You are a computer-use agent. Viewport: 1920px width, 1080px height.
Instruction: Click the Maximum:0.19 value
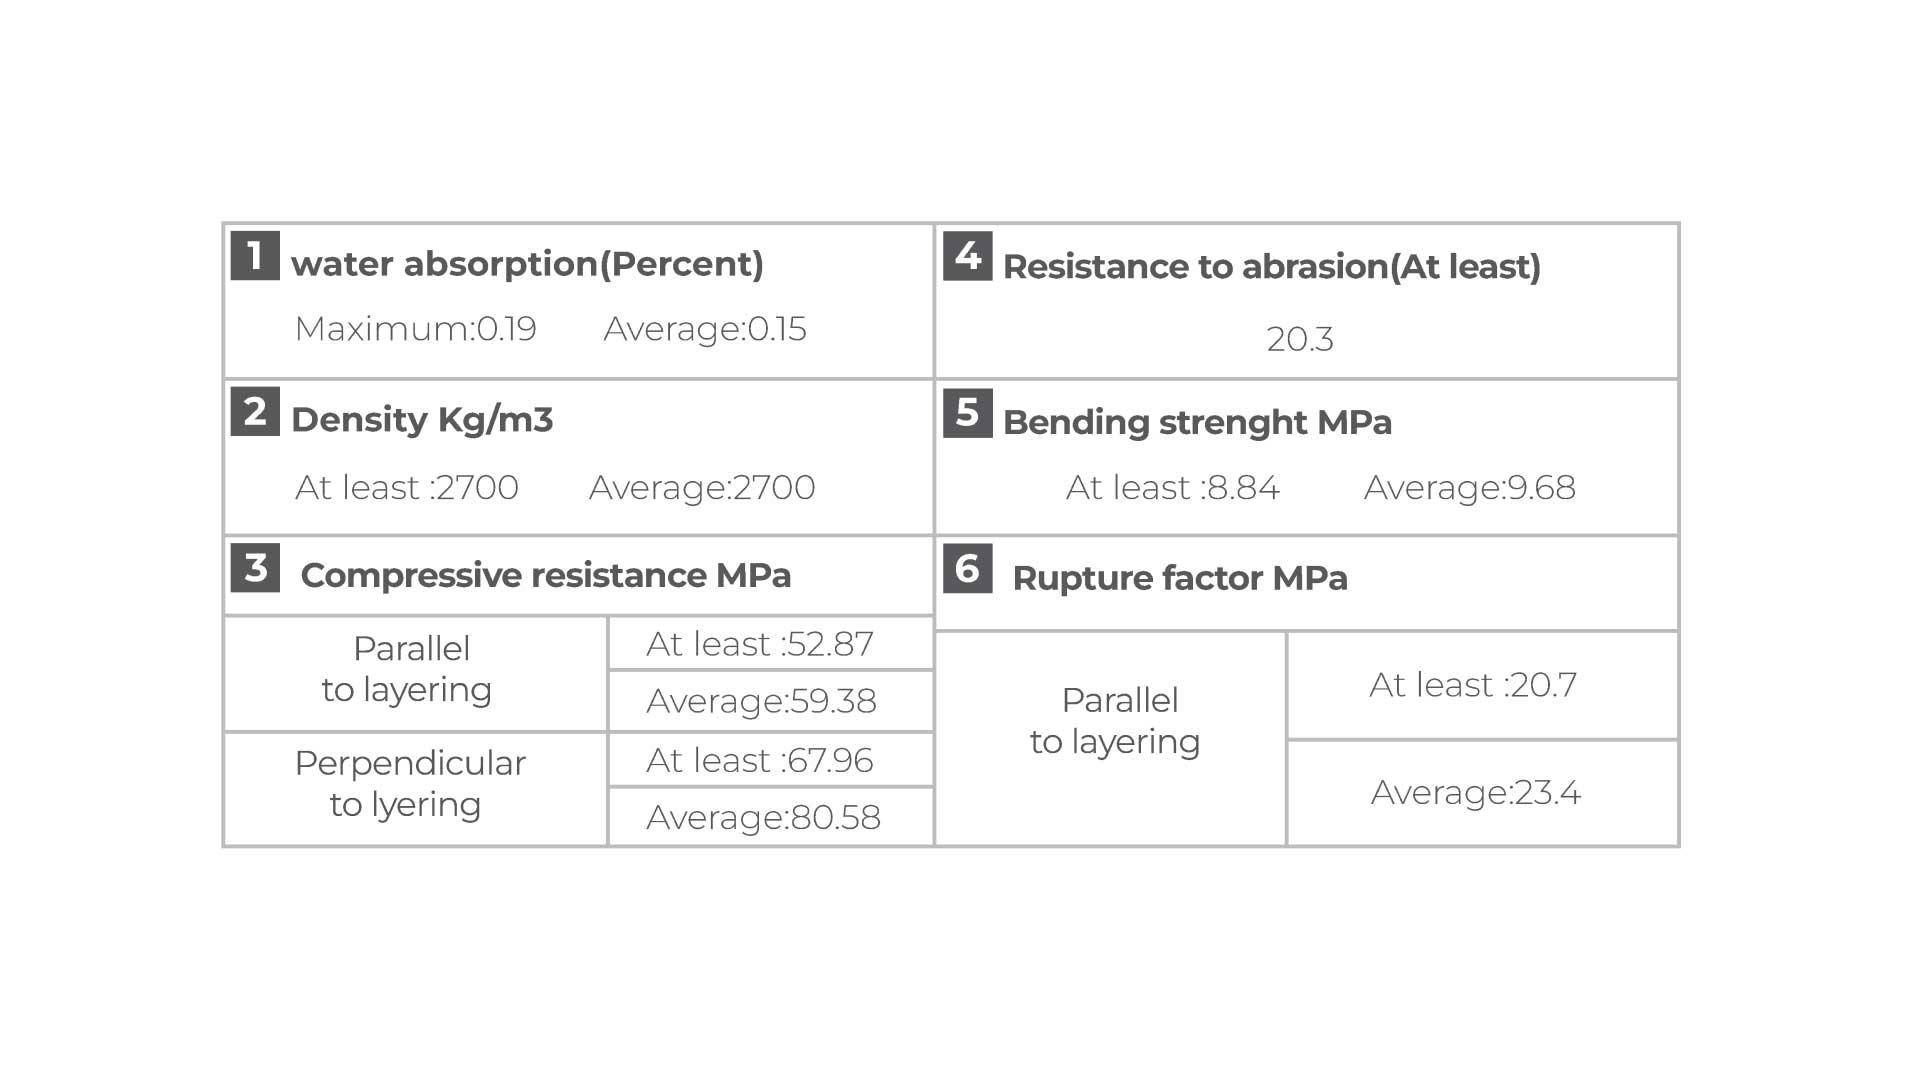[416, 329]
